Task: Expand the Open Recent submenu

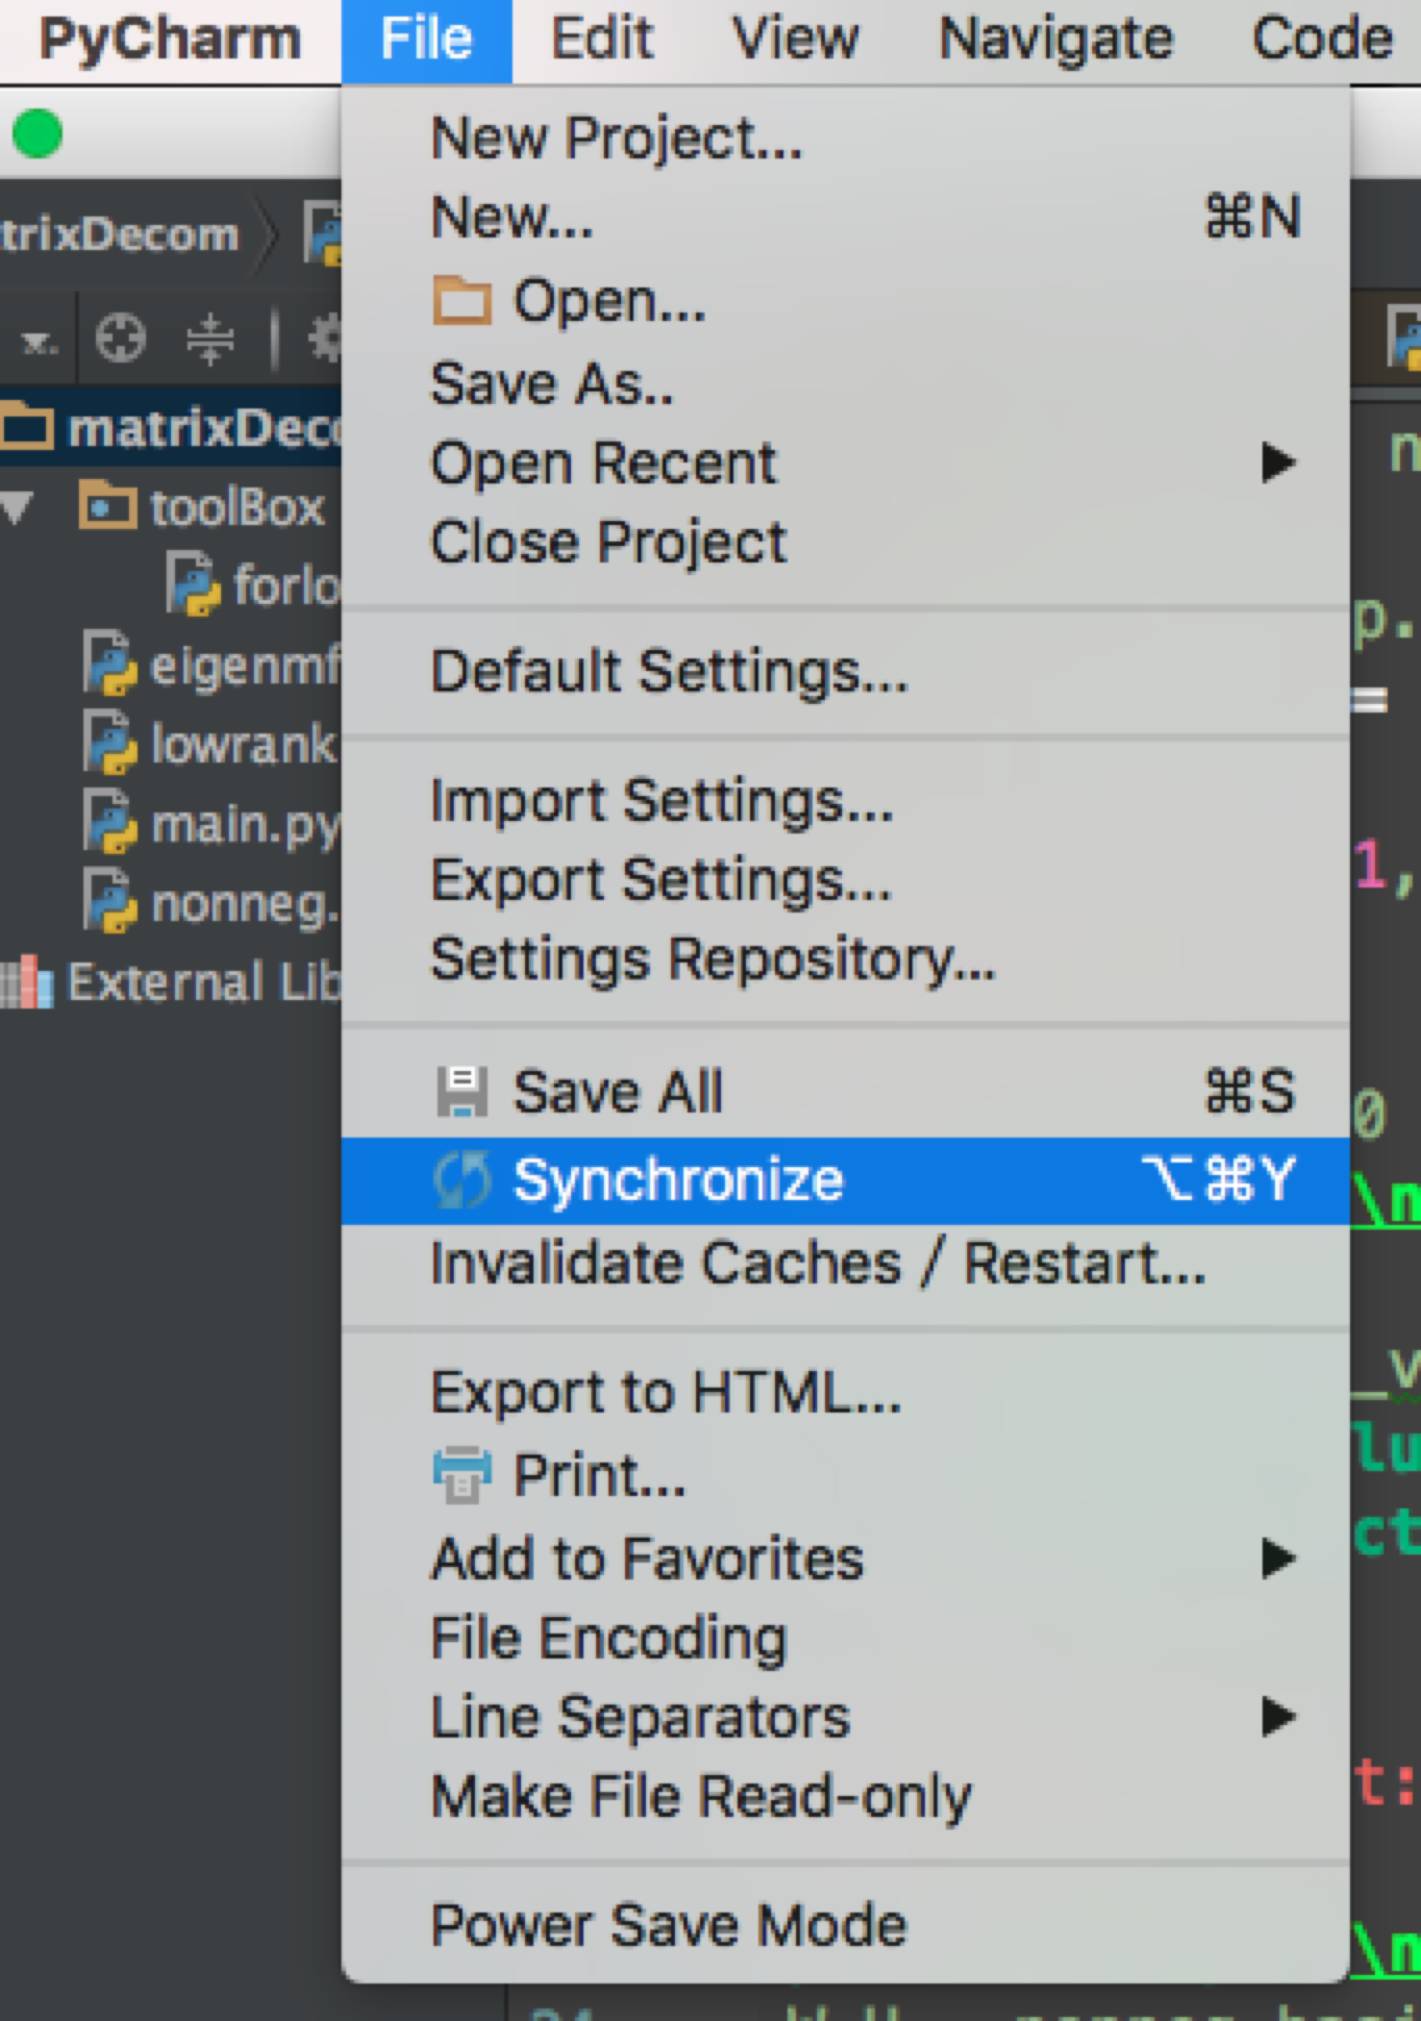Action: [x=846, y=463]
